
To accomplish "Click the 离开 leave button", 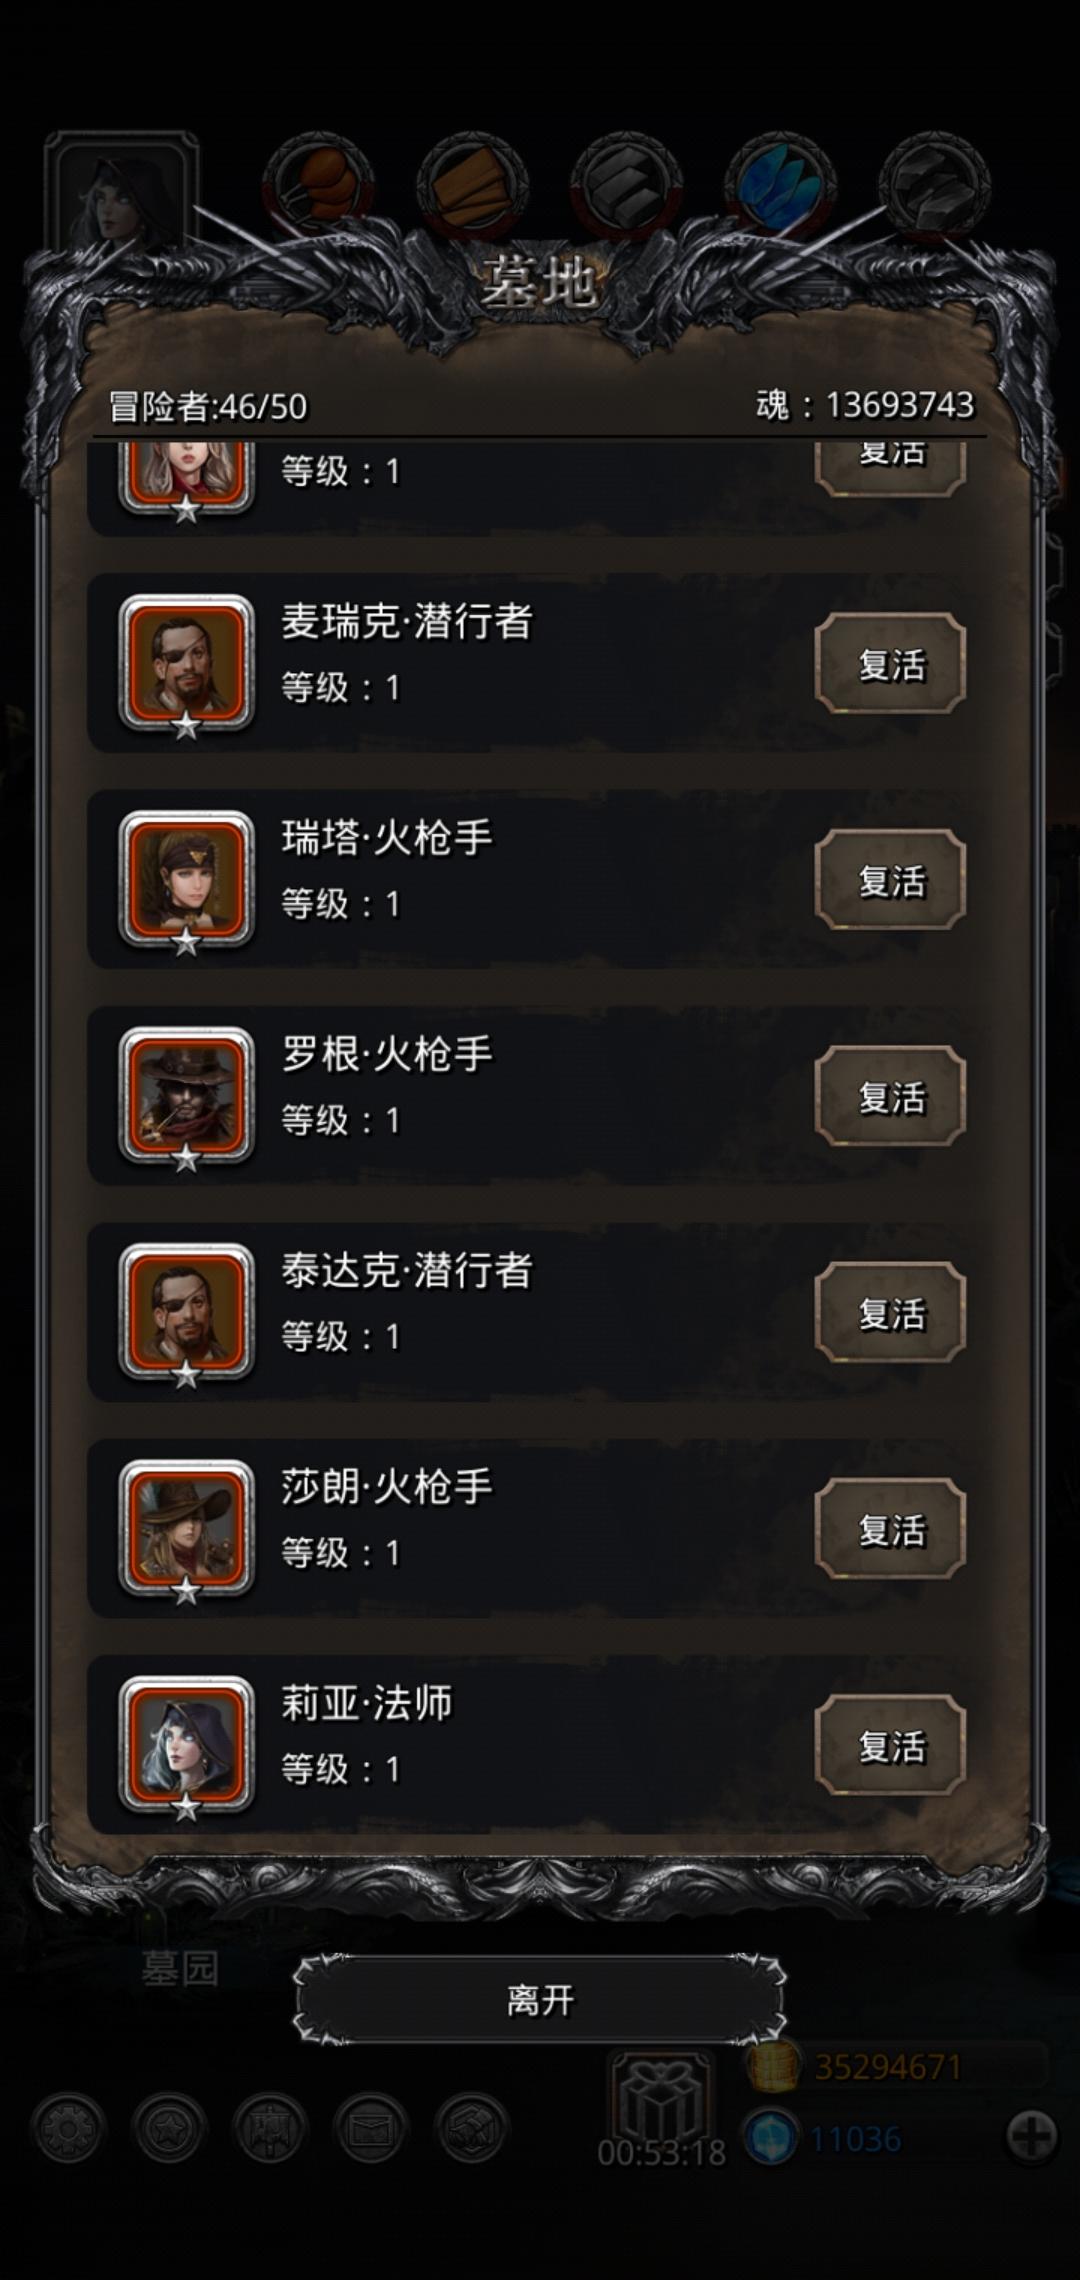I will coord(540,2000).
